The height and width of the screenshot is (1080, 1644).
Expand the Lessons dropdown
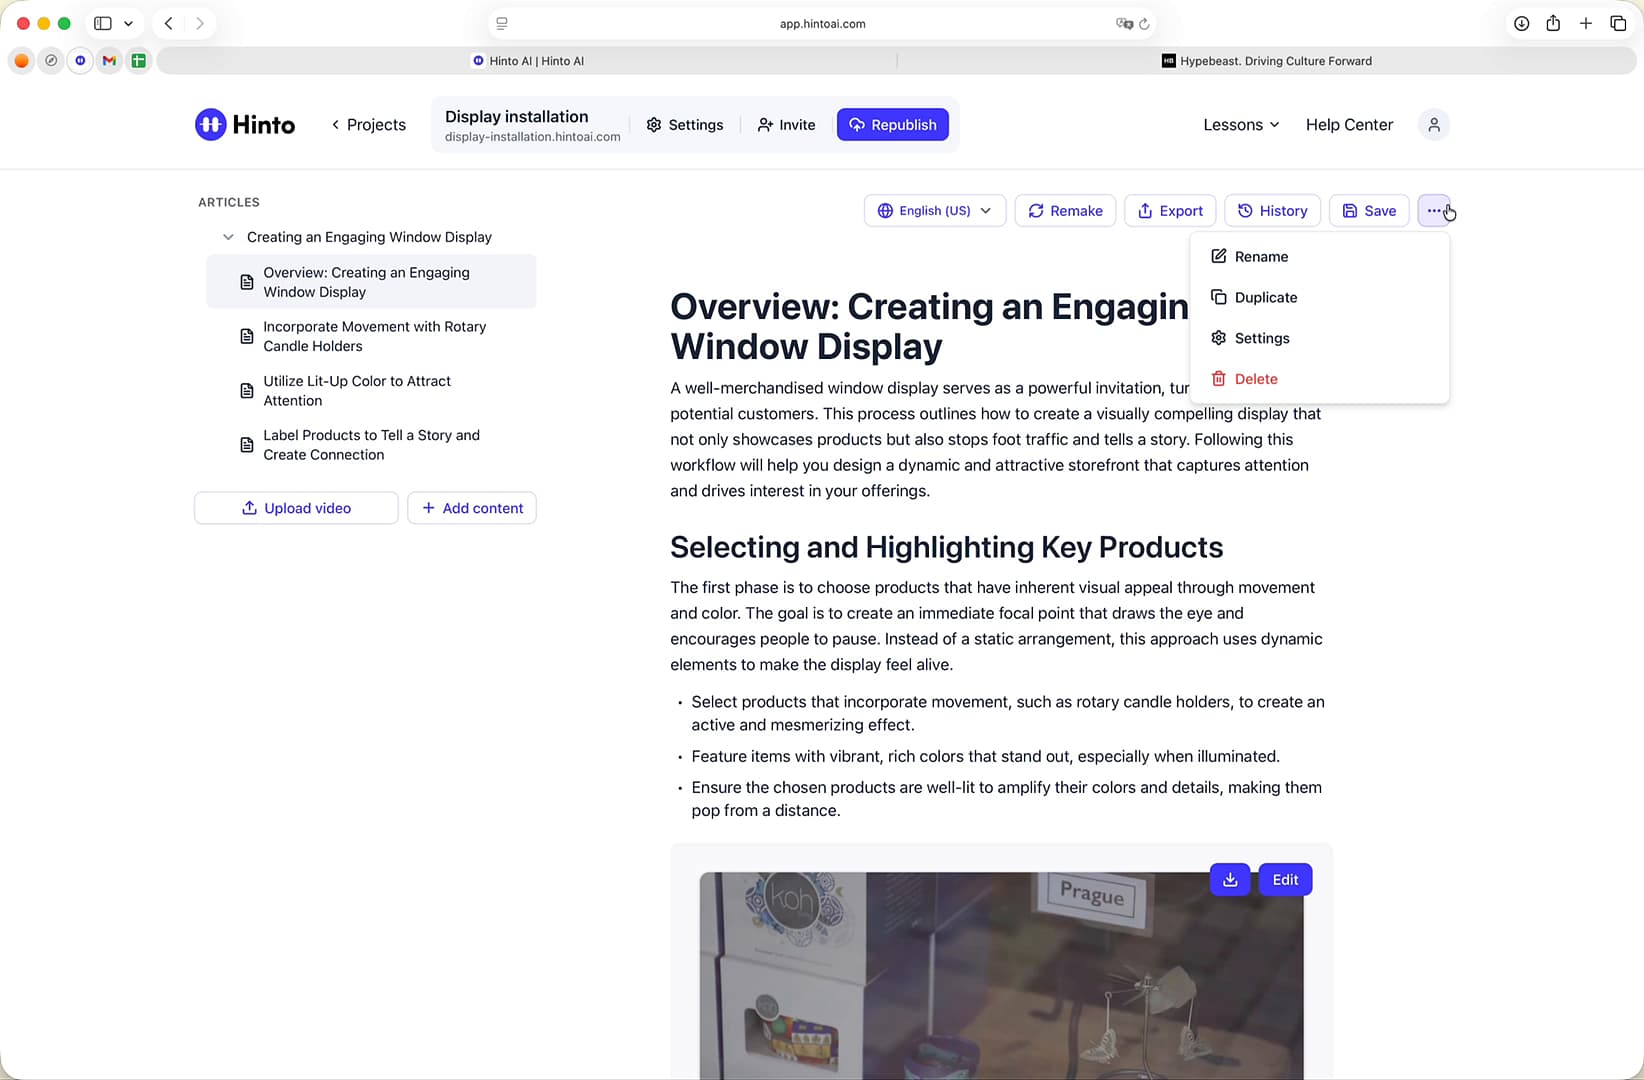pyautogui.click(x=1241, y=125)
